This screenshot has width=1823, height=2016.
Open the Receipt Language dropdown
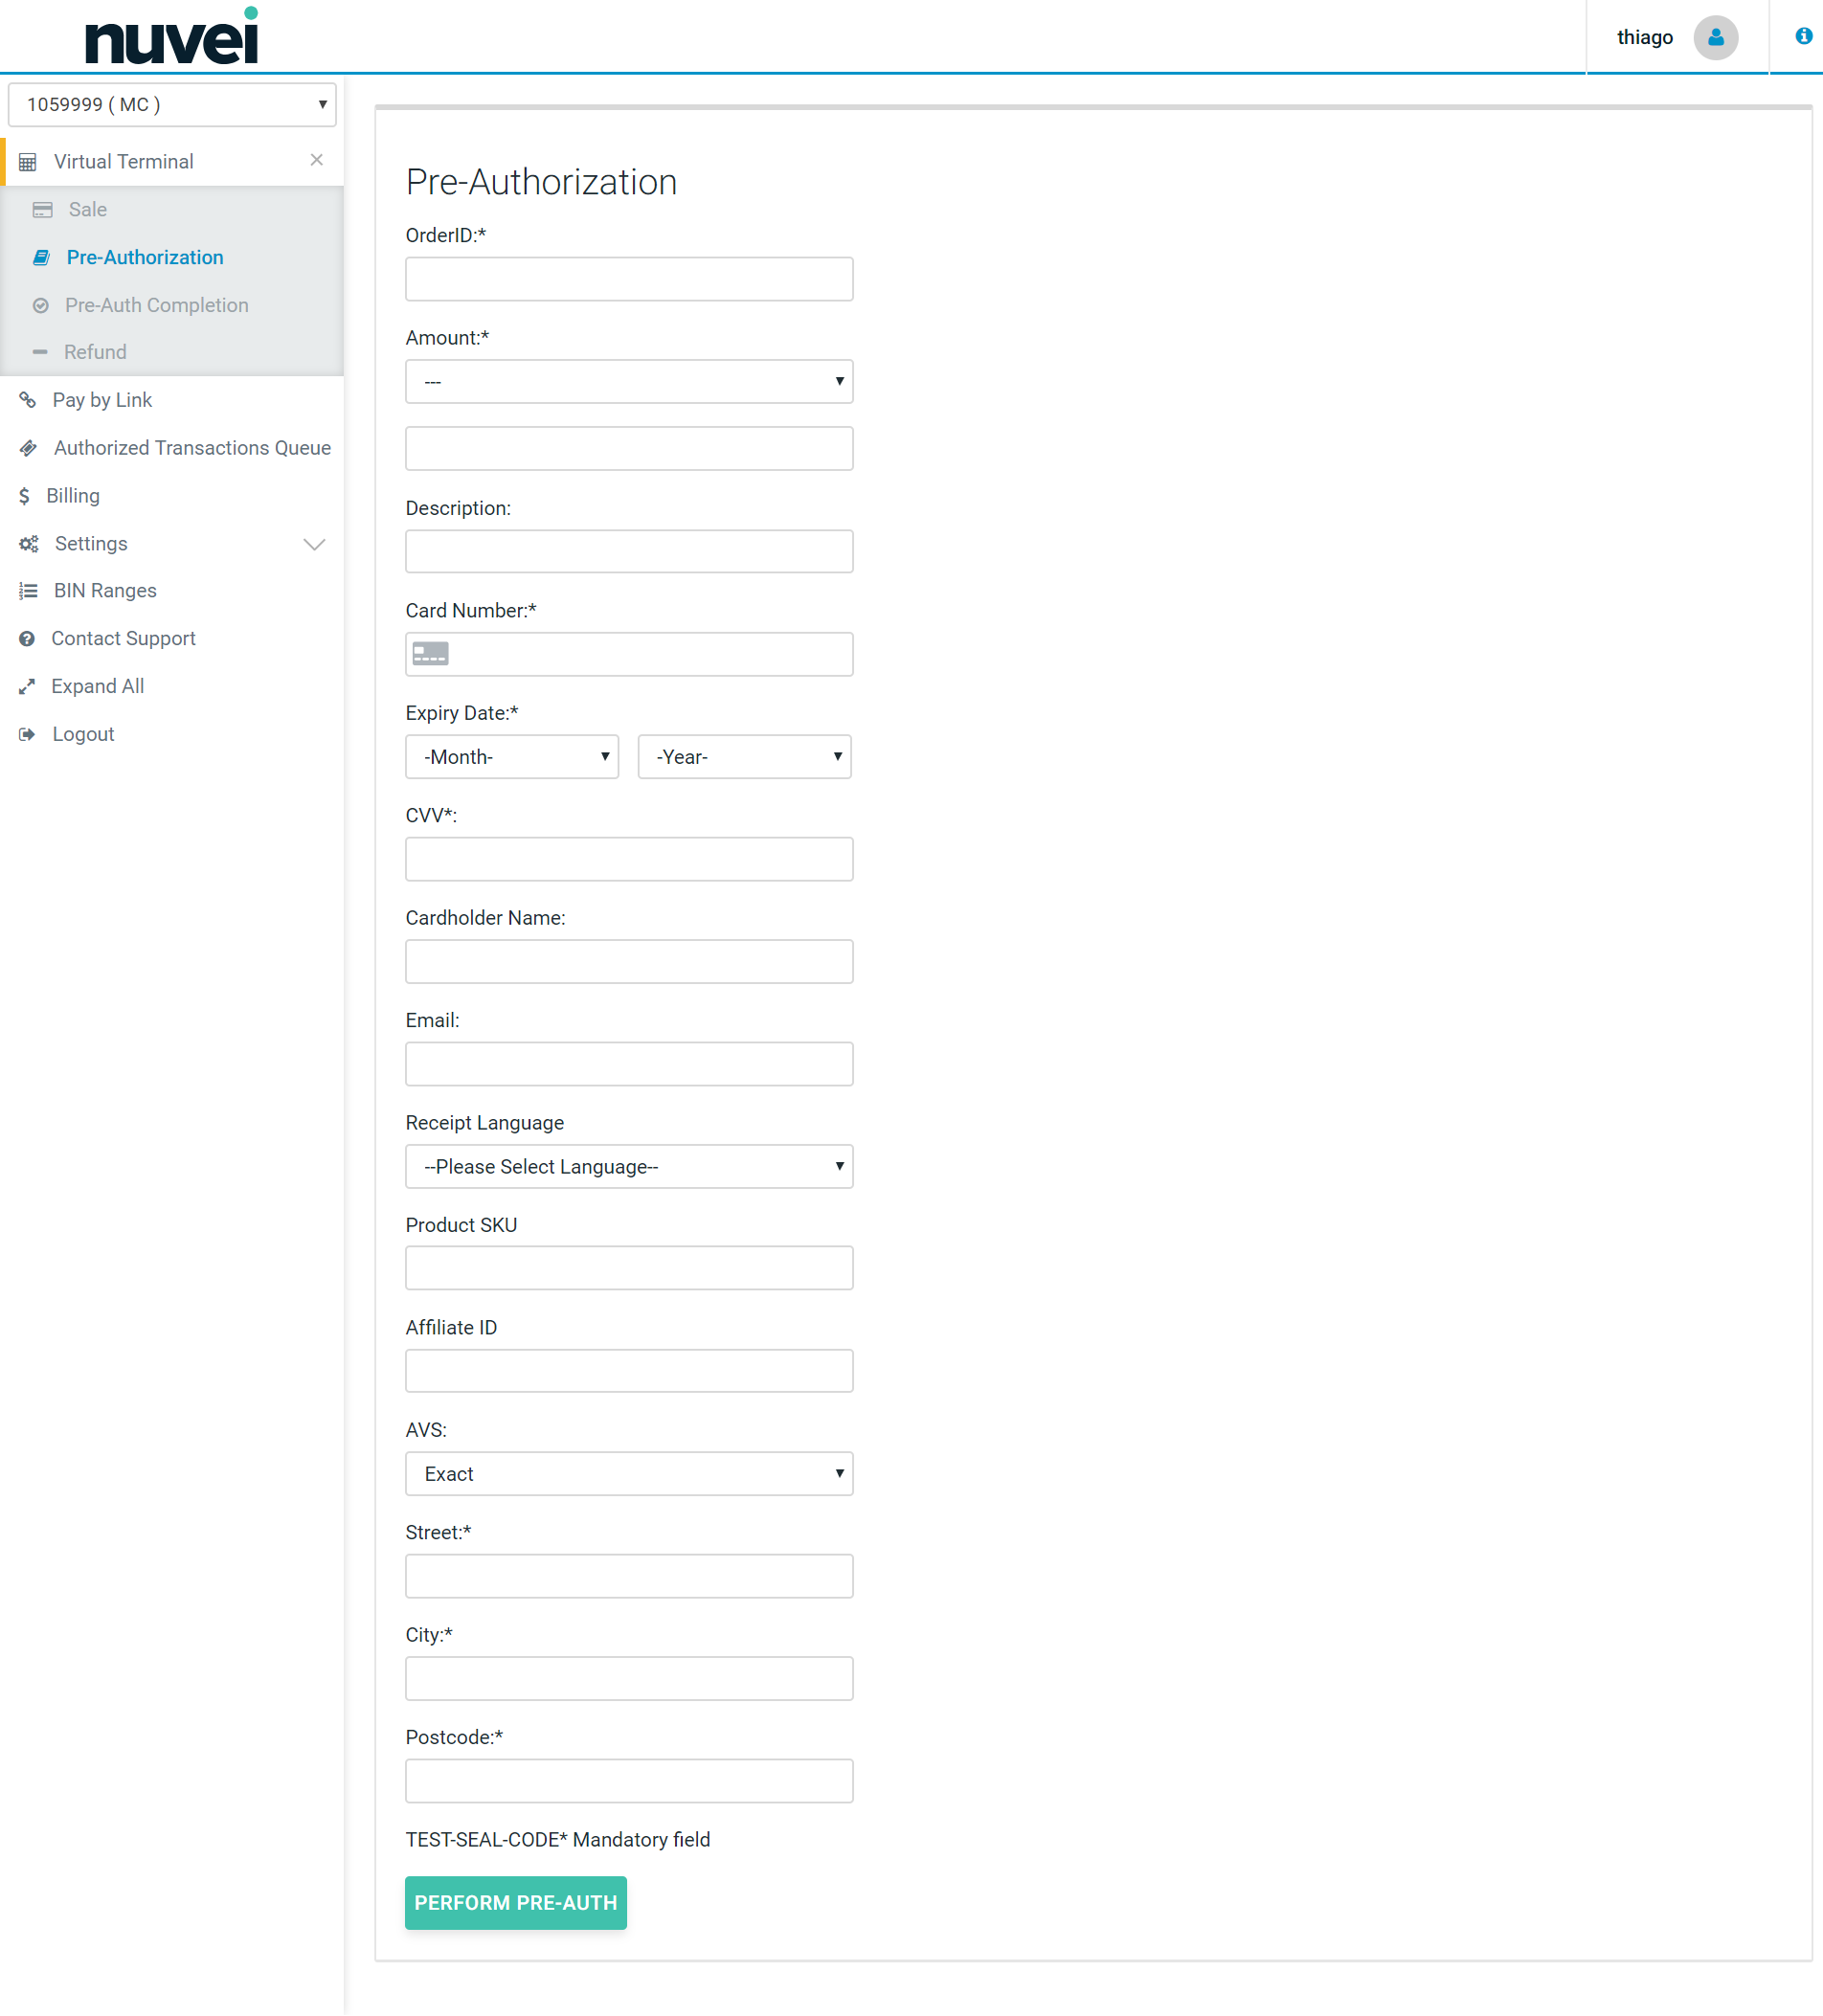point(628,1166)
